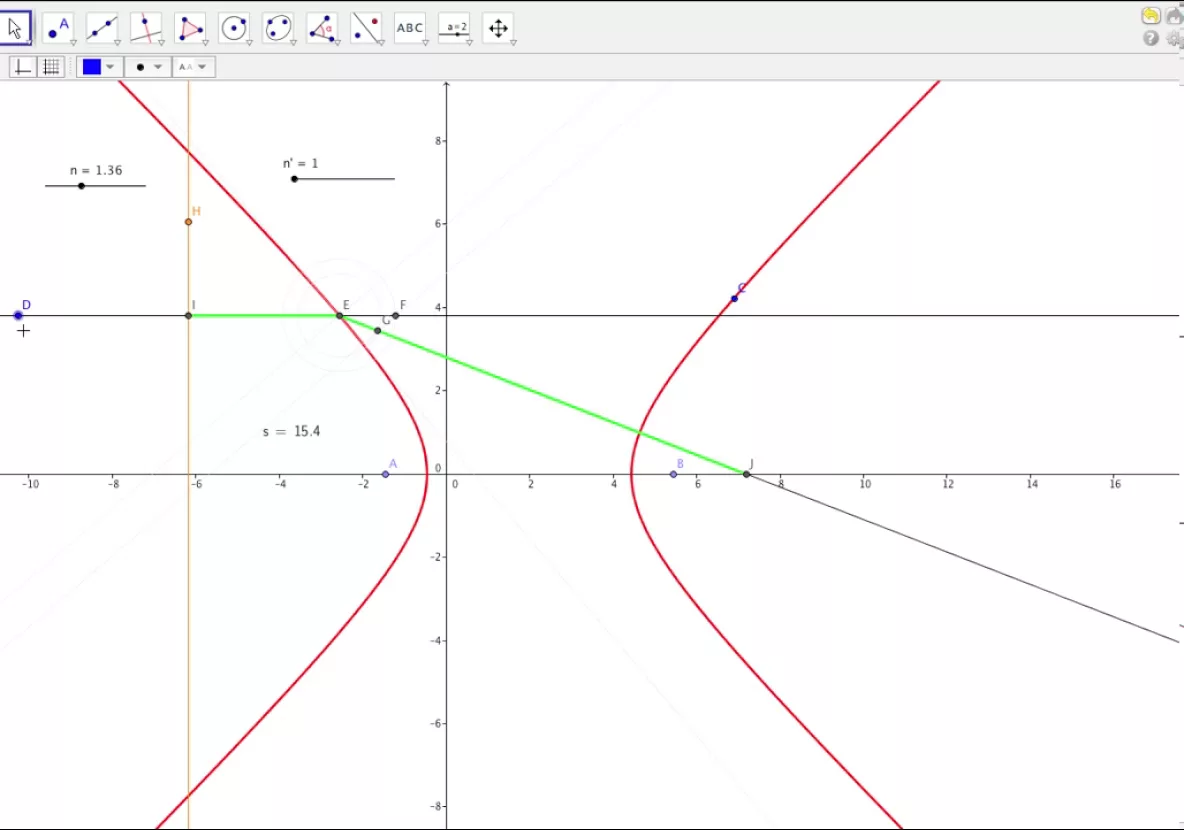This screenshot has width=1184, height=830.
Task: Select point C on the right branch
Action: (x=735, y=299)
